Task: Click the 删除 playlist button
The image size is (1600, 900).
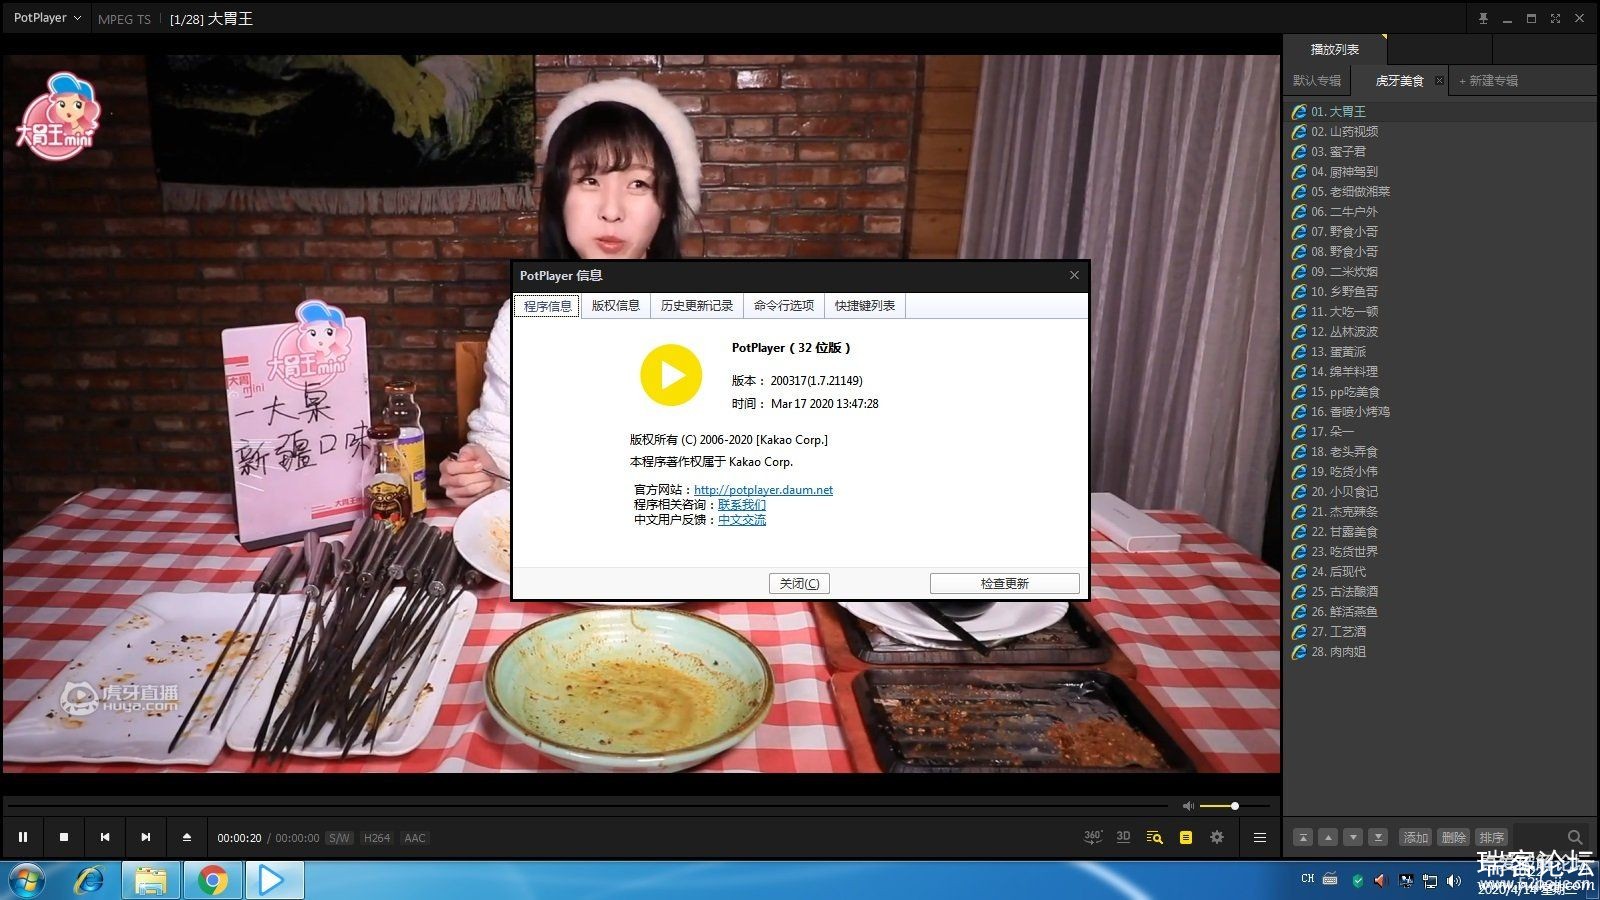Action: click(1453, 837)
